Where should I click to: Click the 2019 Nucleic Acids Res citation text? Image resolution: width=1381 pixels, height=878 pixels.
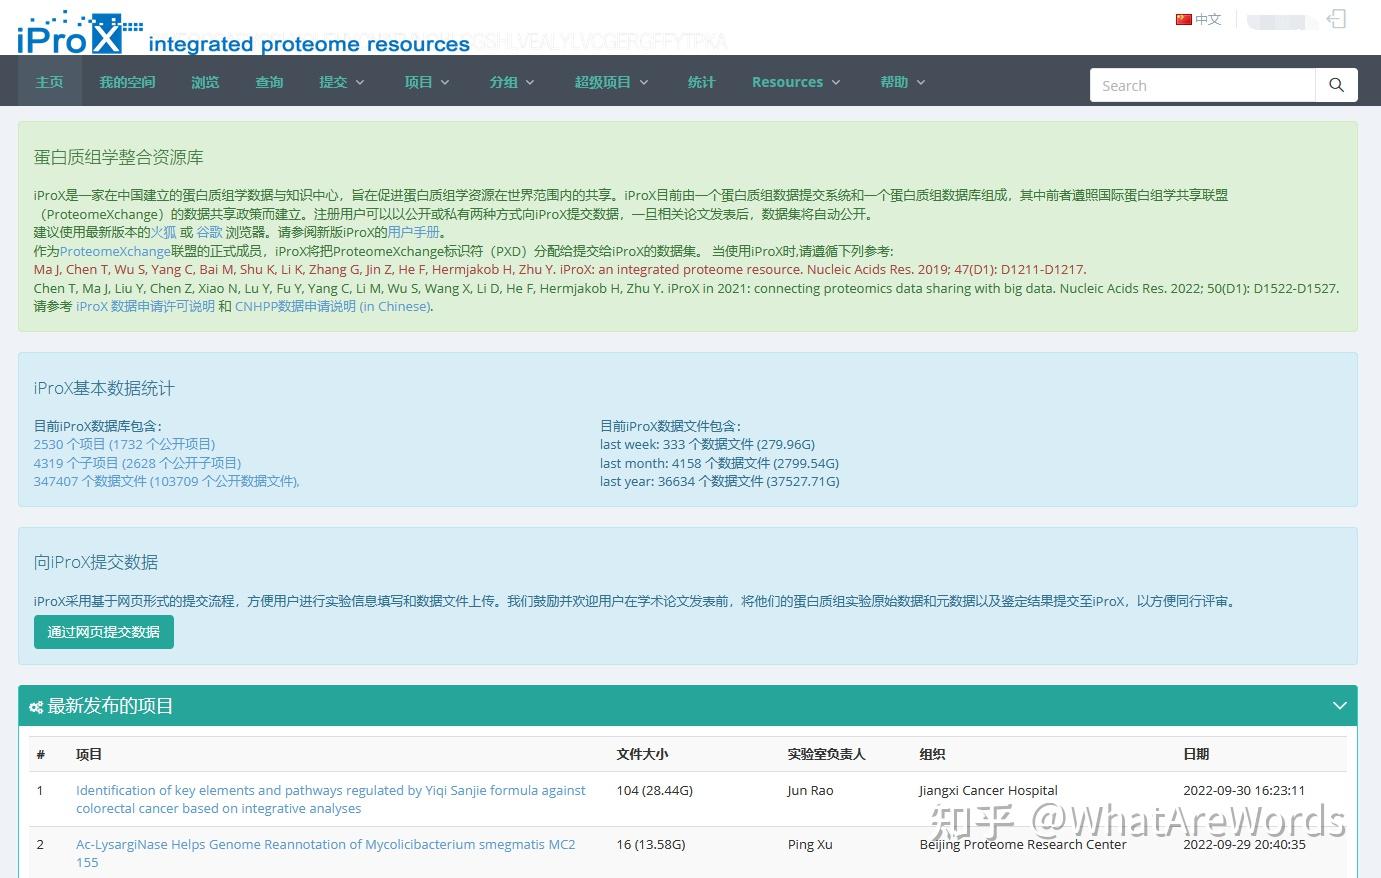pyautogui.click(x=560, y=269)
